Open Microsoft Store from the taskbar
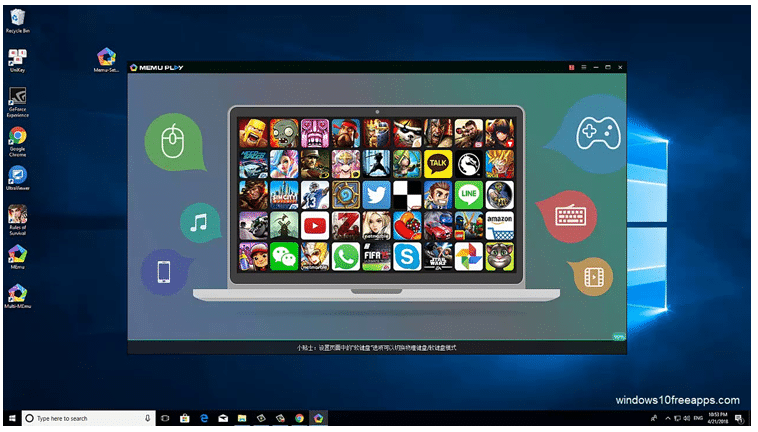This screenshot has width=758, height=432. pos(184,418)
